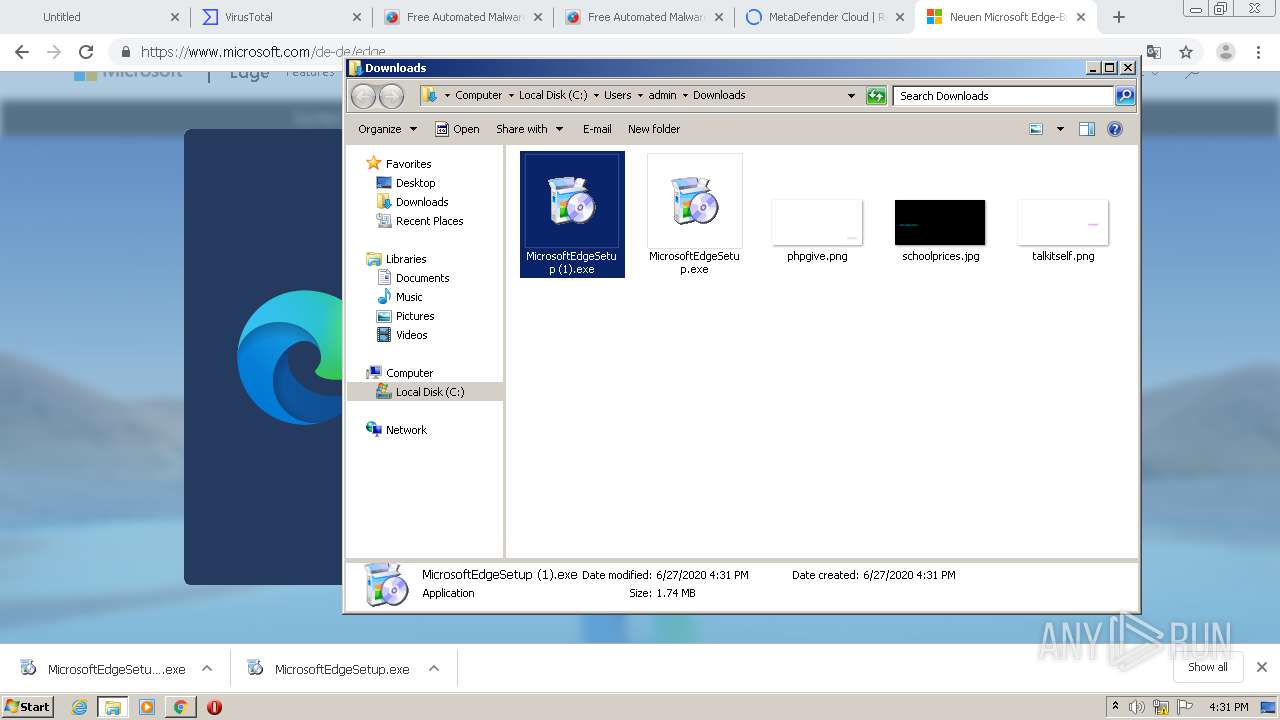Click the Search Downloads field
Image resolution: width=1280 pixels, height=720 pixels.
tap(1004, 96)
